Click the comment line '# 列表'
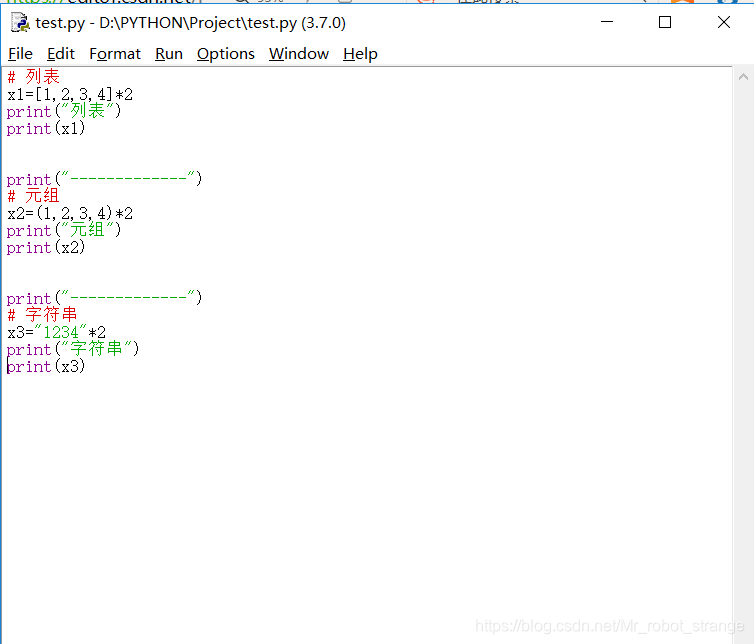The height and width of the screenshot is (644, 754). point(33,76)
